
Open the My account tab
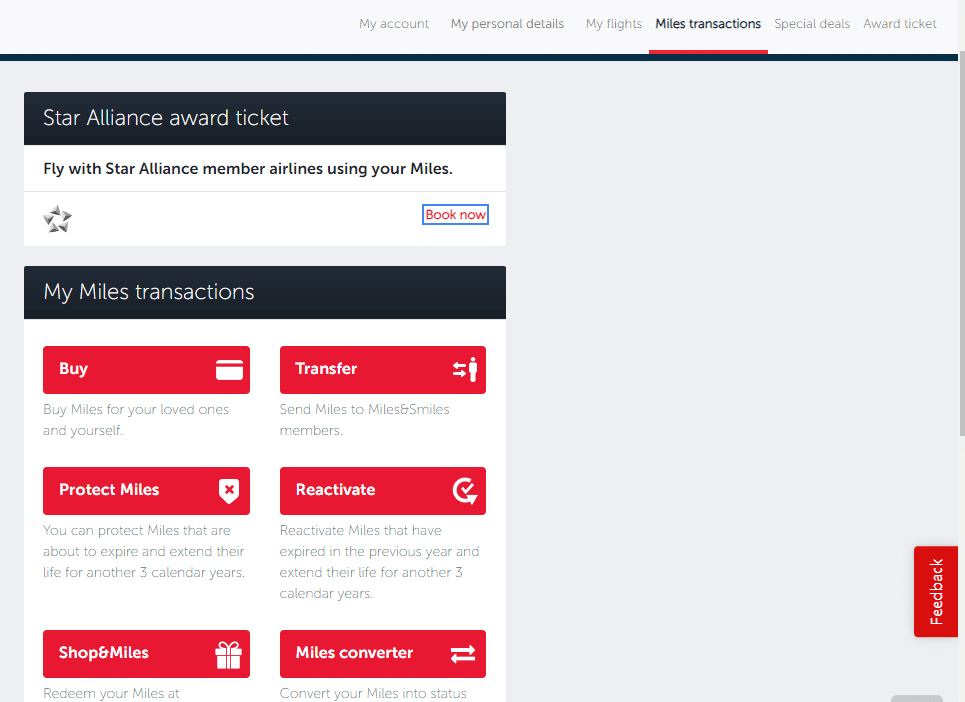[394, 24]
